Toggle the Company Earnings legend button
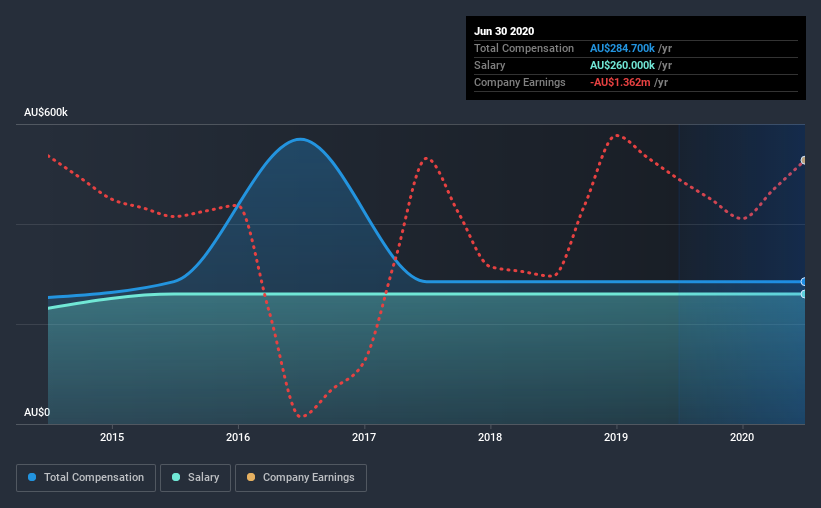This screenshot has height=508, width=821. pyautogui.click(x=301, y=478)
